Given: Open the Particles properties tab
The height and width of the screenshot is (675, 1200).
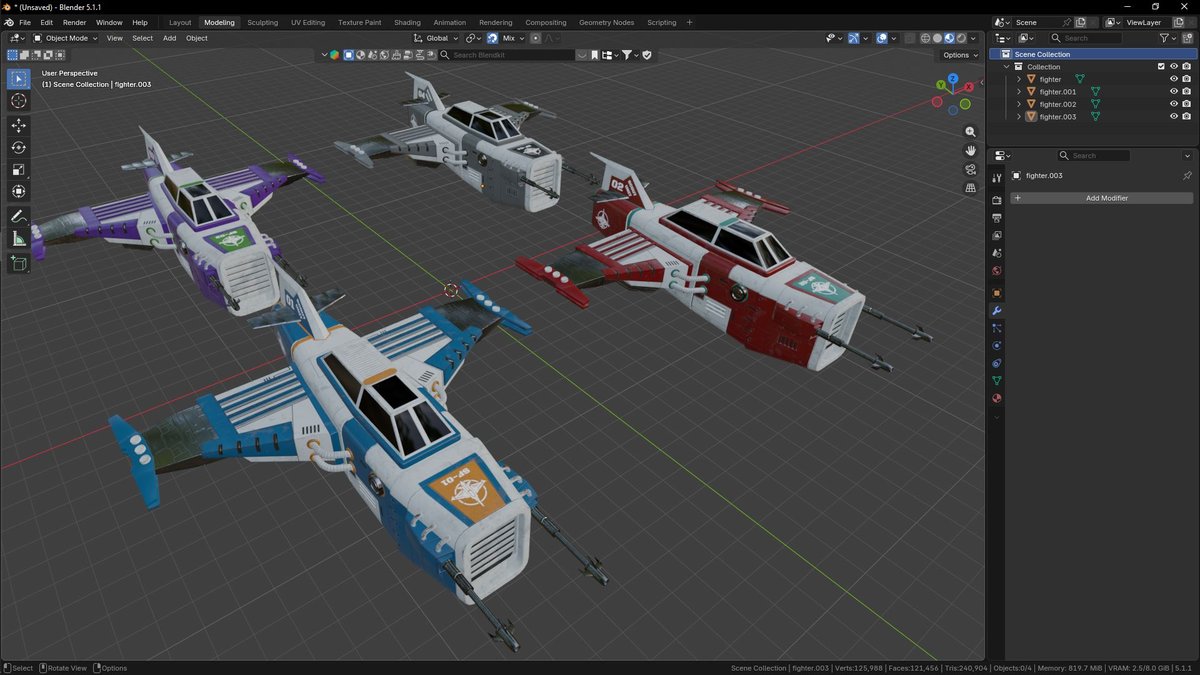Looking at the screenshot, I should [997, 328].
